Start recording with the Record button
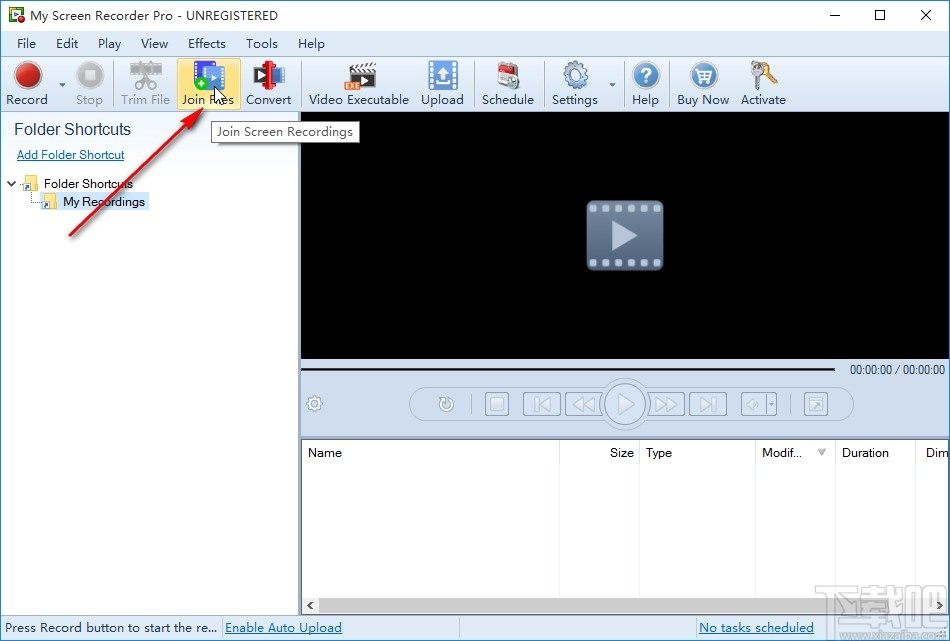 coord(27,84)
